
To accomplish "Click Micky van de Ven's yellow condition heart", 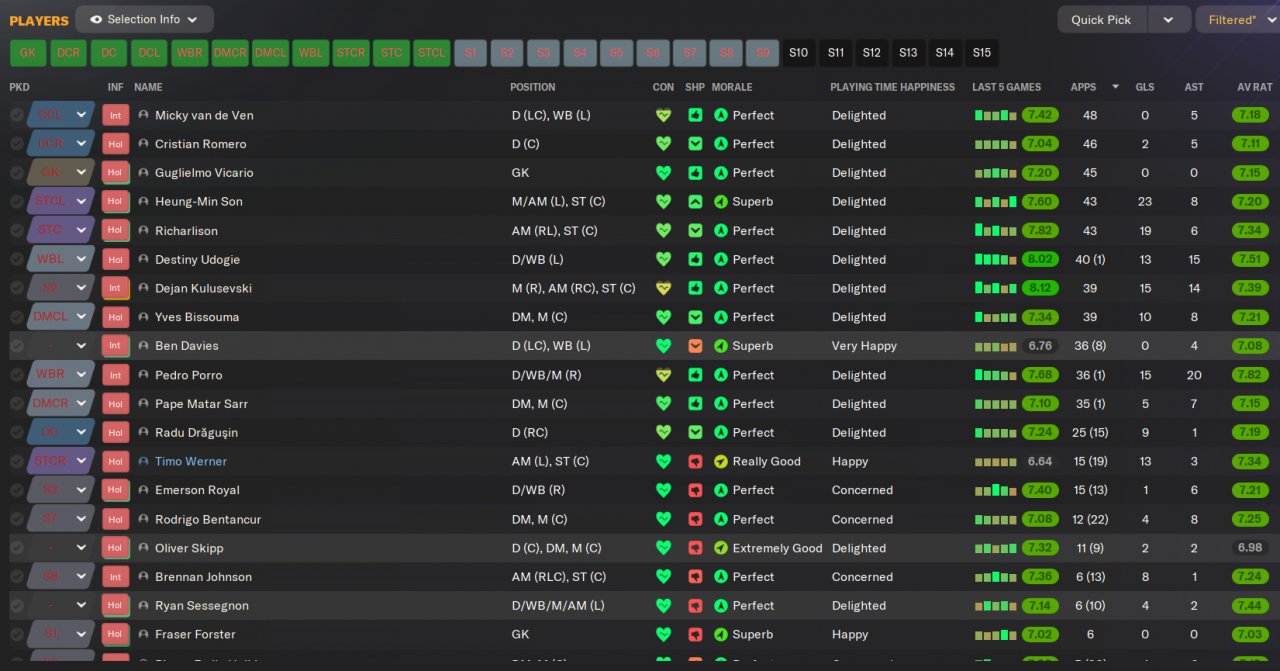I will [662, 115].
